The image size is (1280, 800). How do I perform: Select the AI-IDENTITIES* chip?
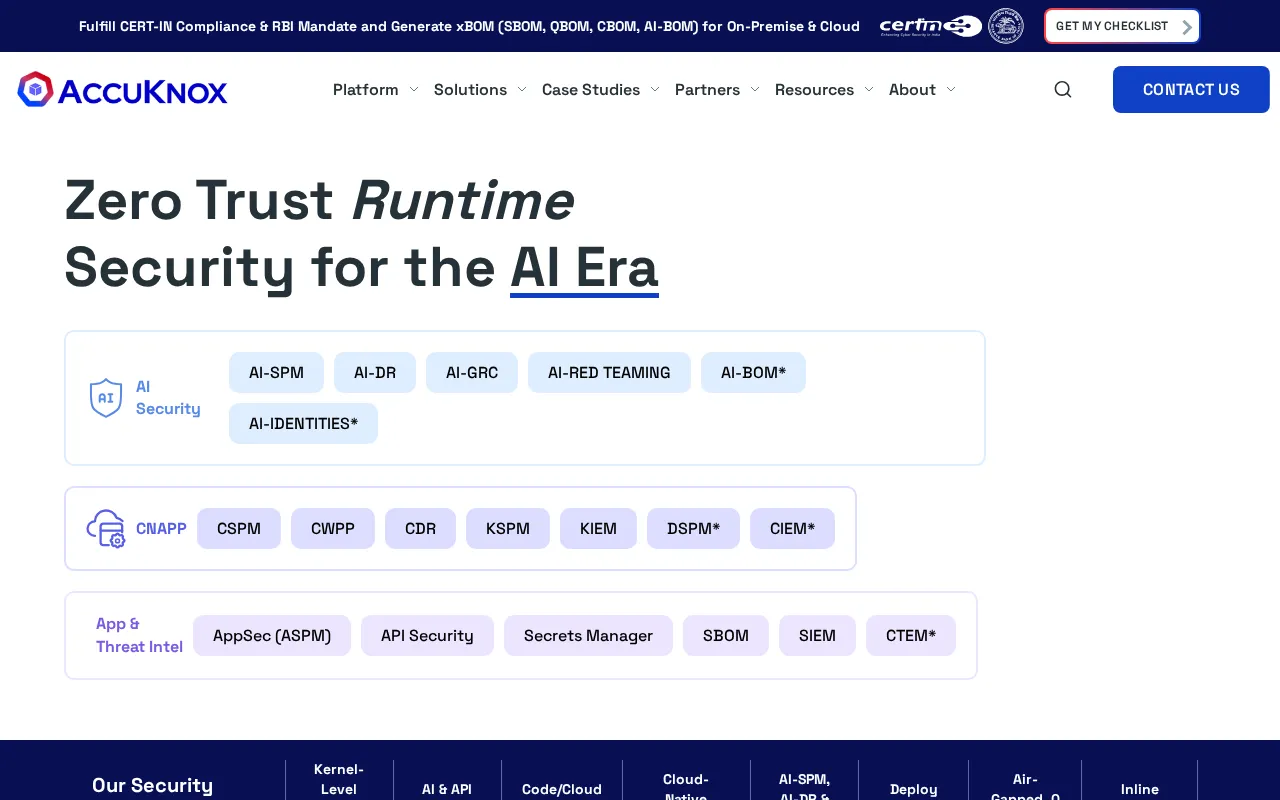coord(303,424)
